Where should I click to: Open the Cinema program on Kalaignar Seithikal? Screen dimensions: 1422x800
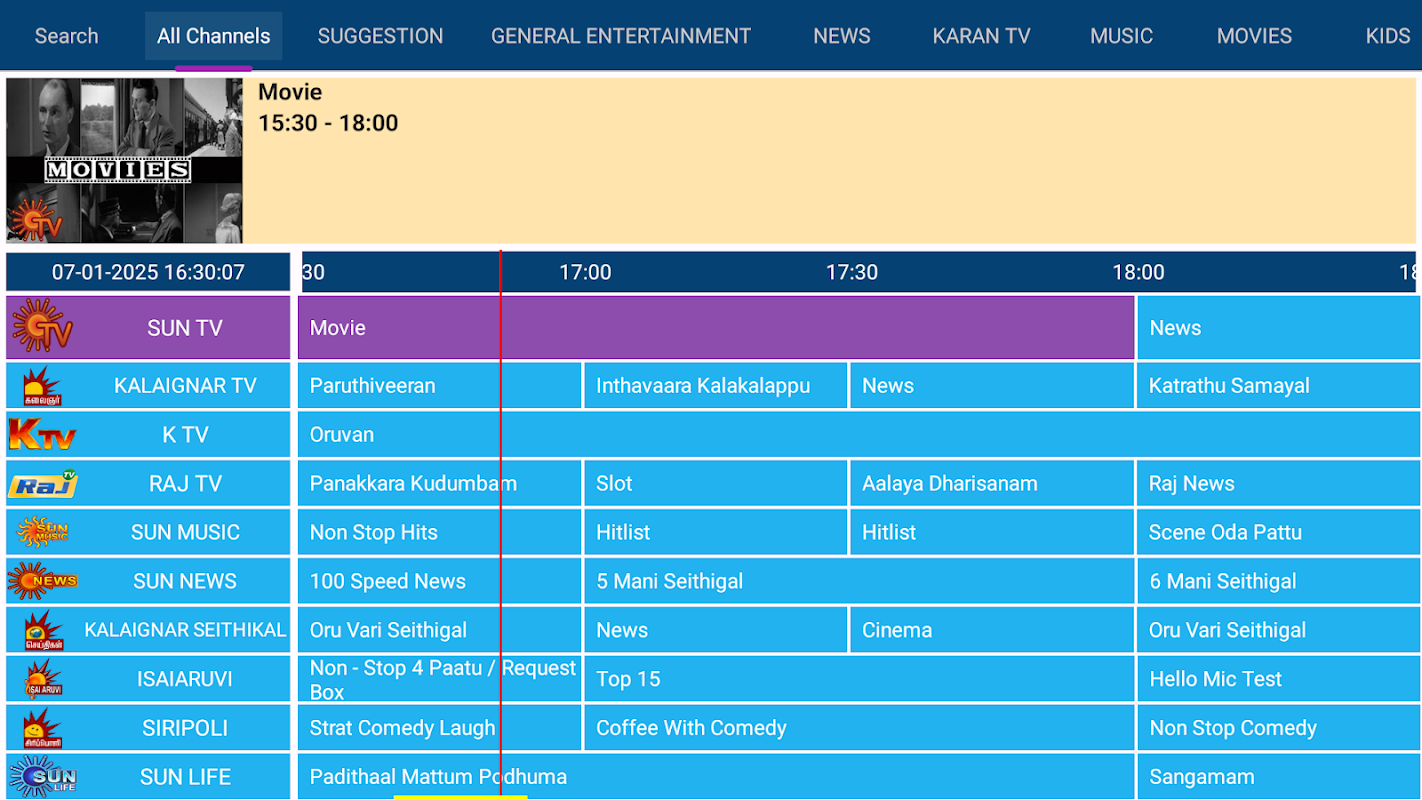(992, 631)
